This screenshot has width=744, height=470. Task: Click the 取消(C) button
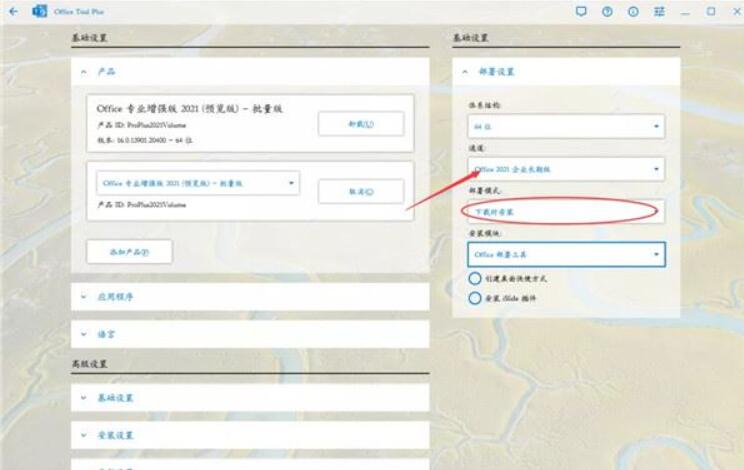[x=361, y=192]
